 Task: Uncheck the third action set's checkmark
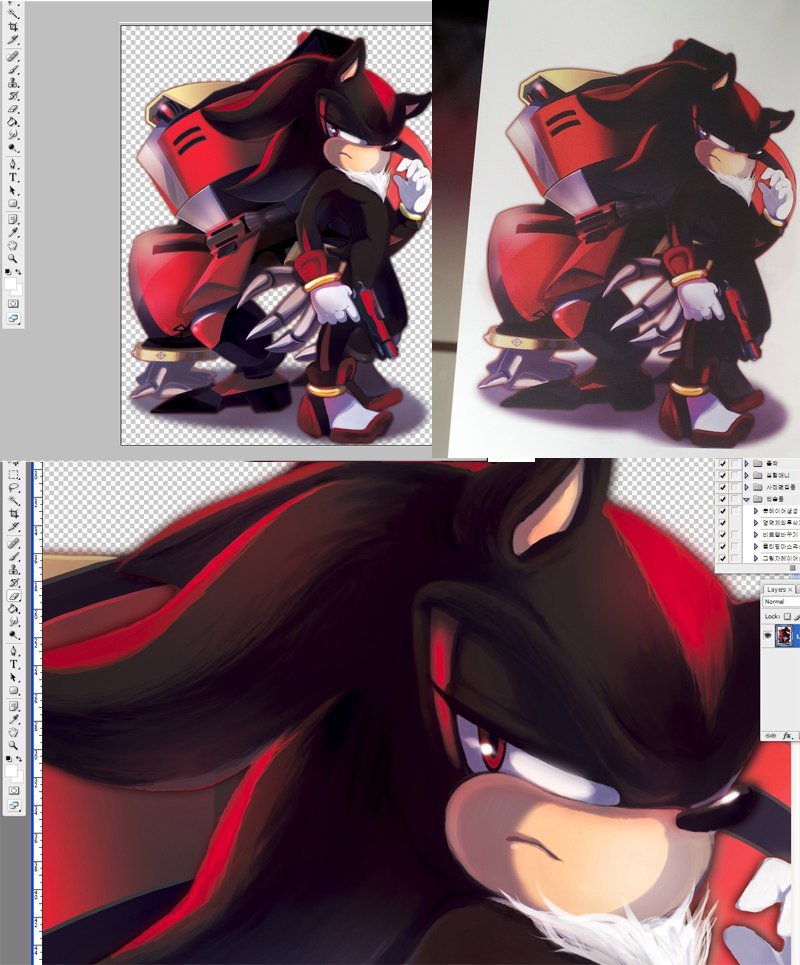pyautogui.click(x=722, y=487)
